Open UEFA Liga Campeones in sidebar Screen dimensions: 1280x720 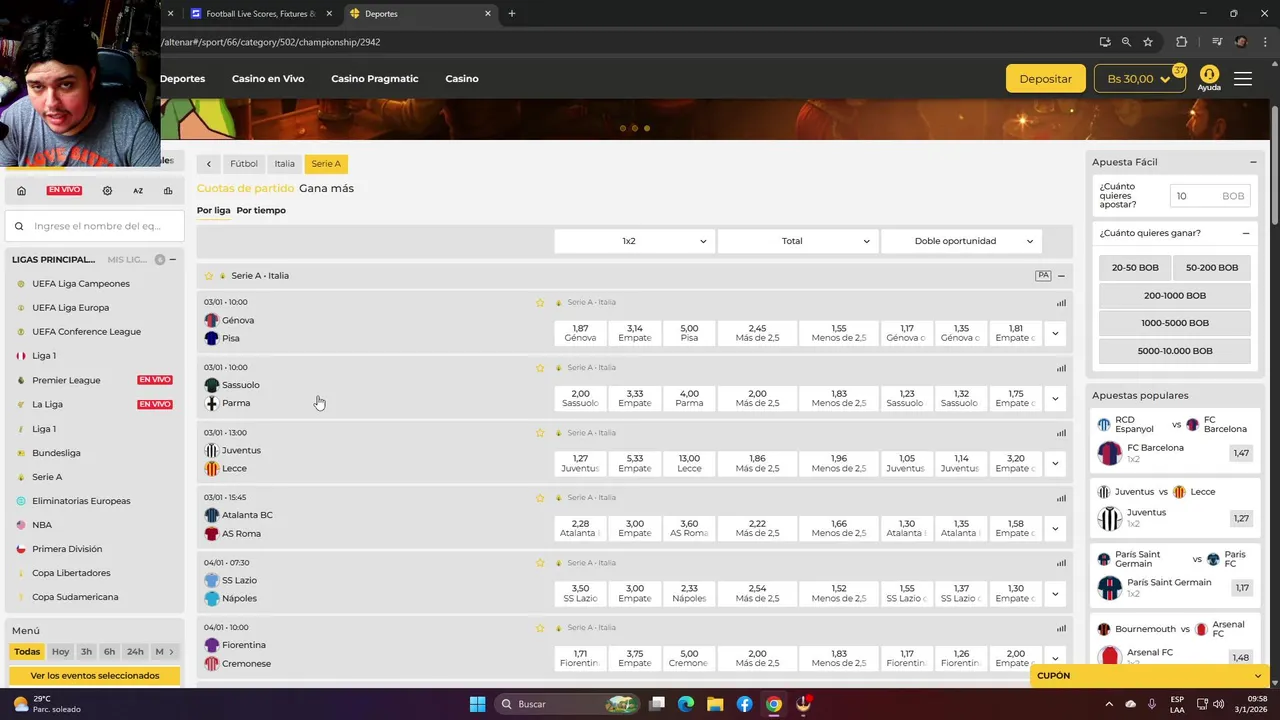pyautogui.click(x=81, y=284)
